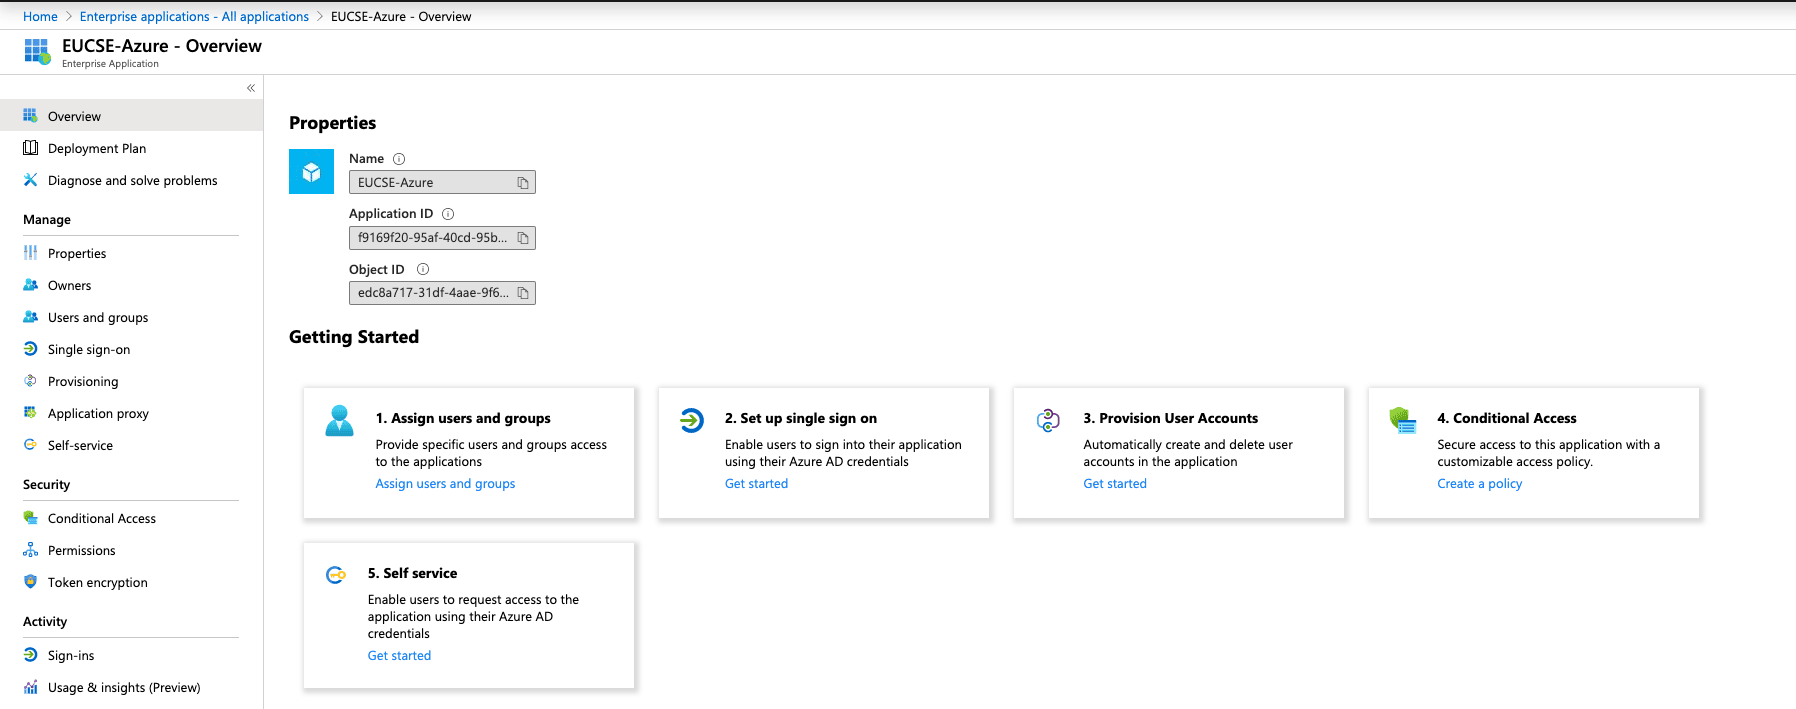
Task: Open Diagnose and solve problems
Action: (131, 180)
